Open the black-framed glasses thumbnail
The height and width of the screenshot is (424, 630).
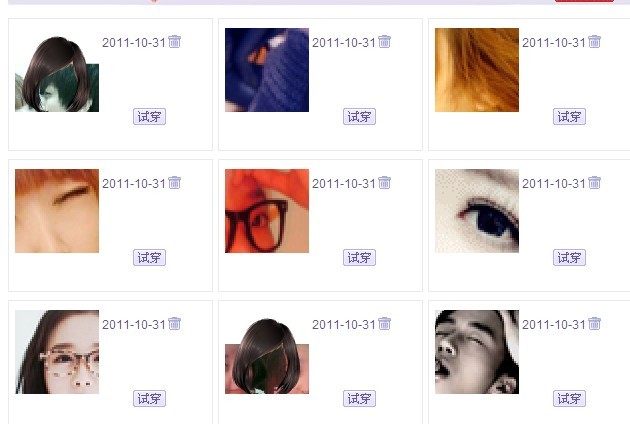pyautogui.click(x=267, y=211)
